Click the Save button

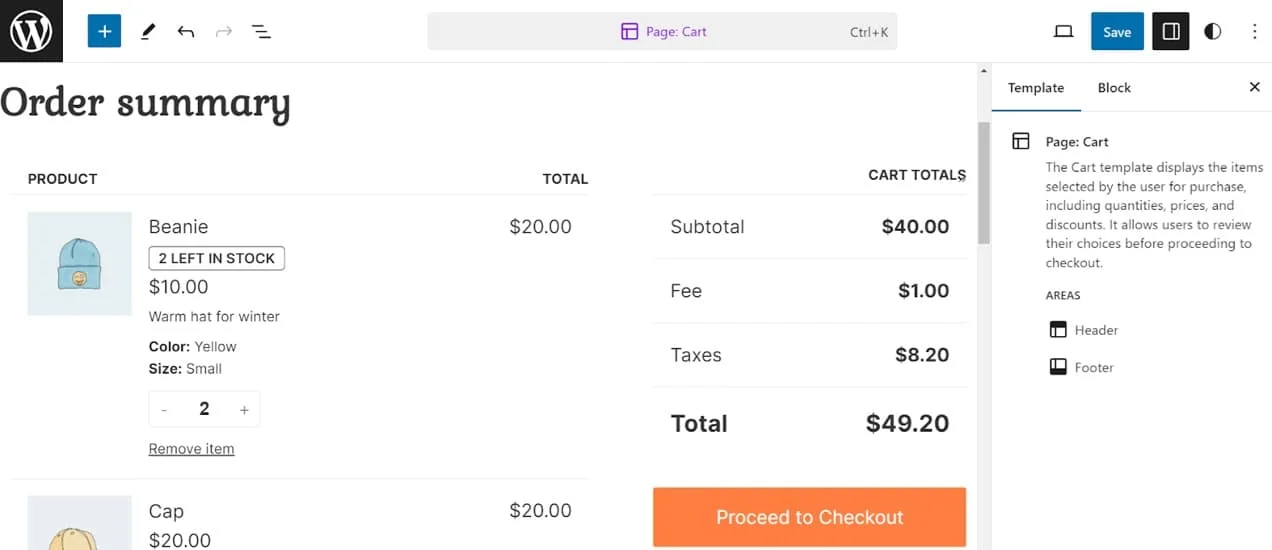pyautogui.click(x=1117, y=31)
